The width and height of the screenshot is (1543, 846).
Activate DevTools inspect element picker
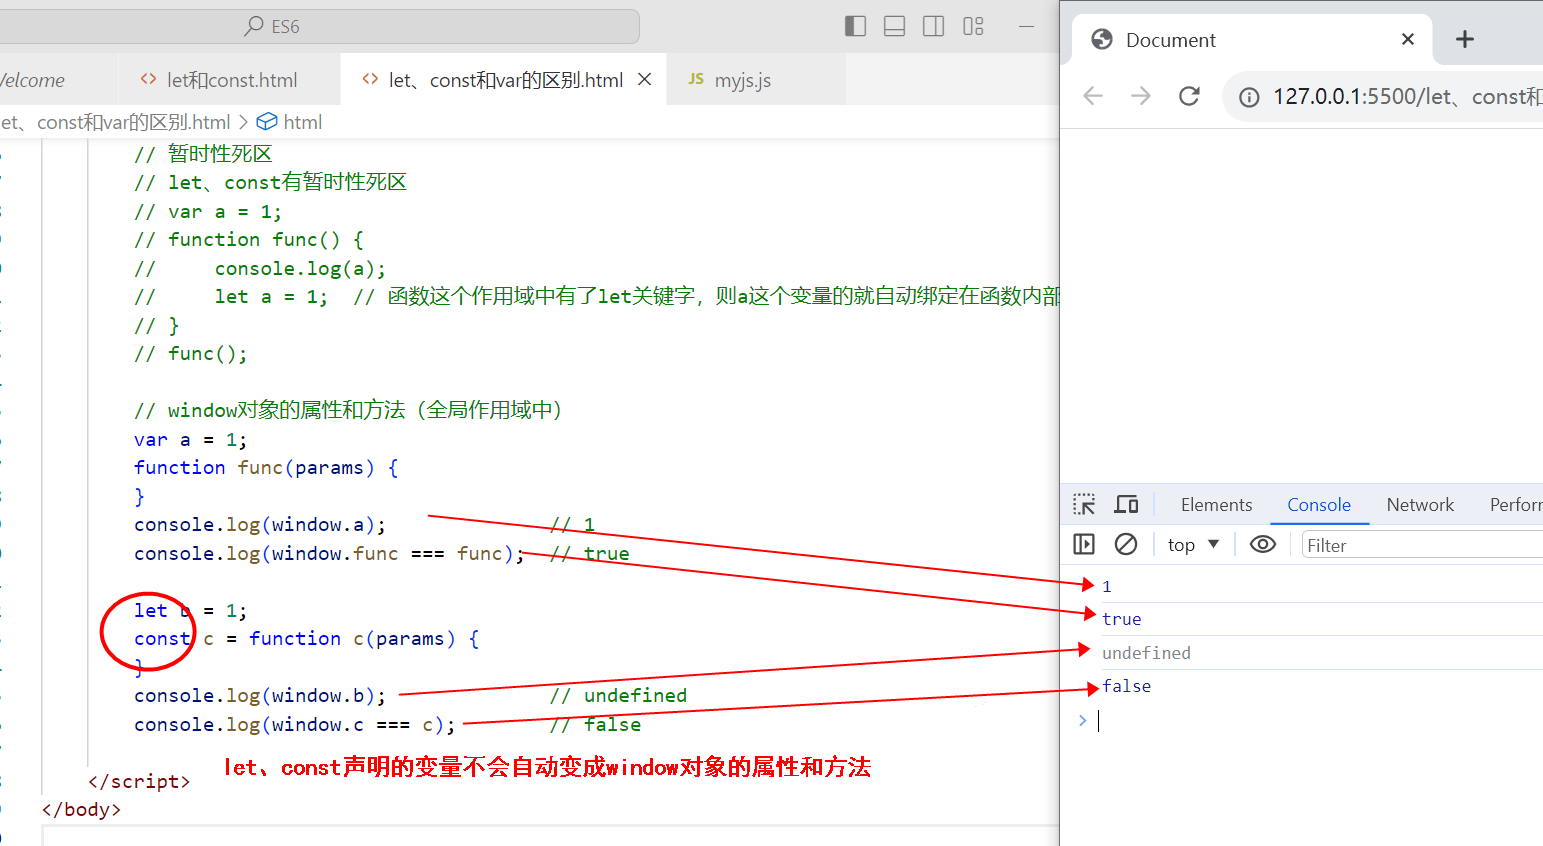tap(1084, 505)
